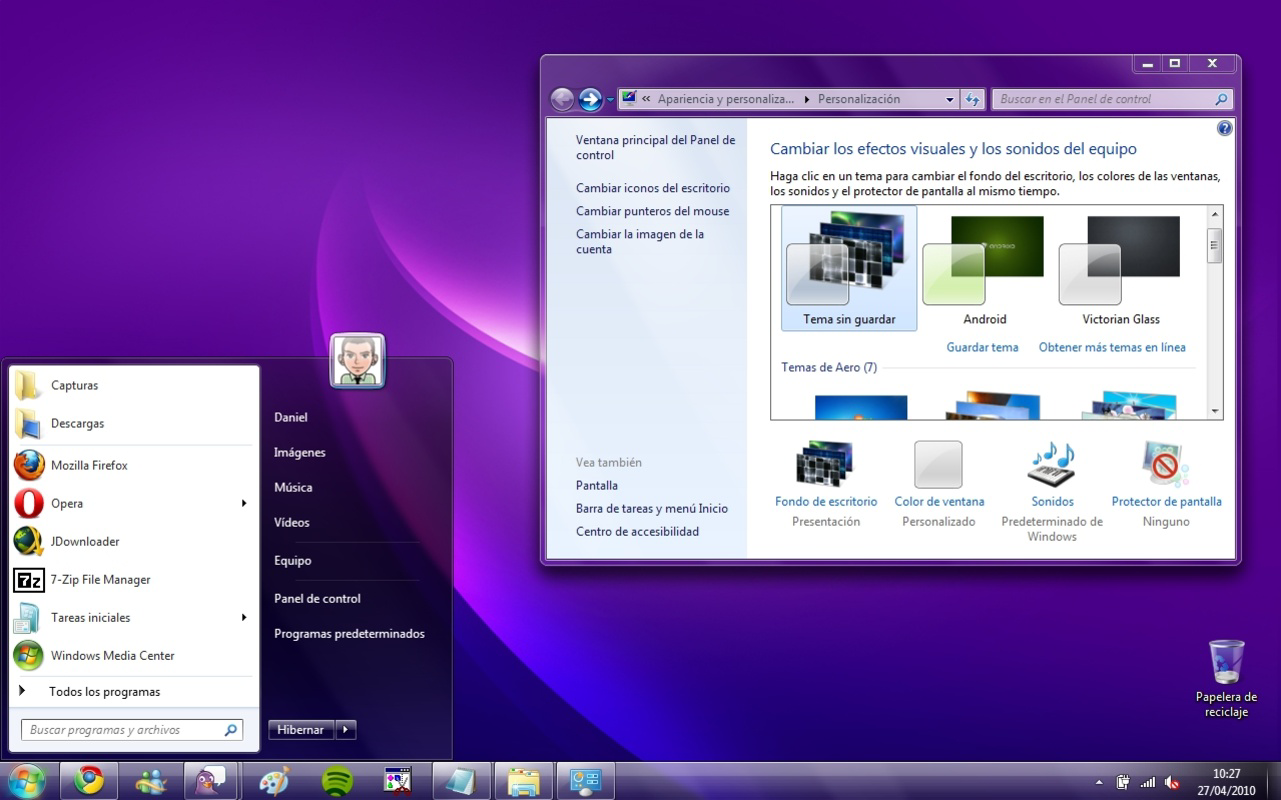Select the Android theme
1281x800 pixels.
point(984,268)
